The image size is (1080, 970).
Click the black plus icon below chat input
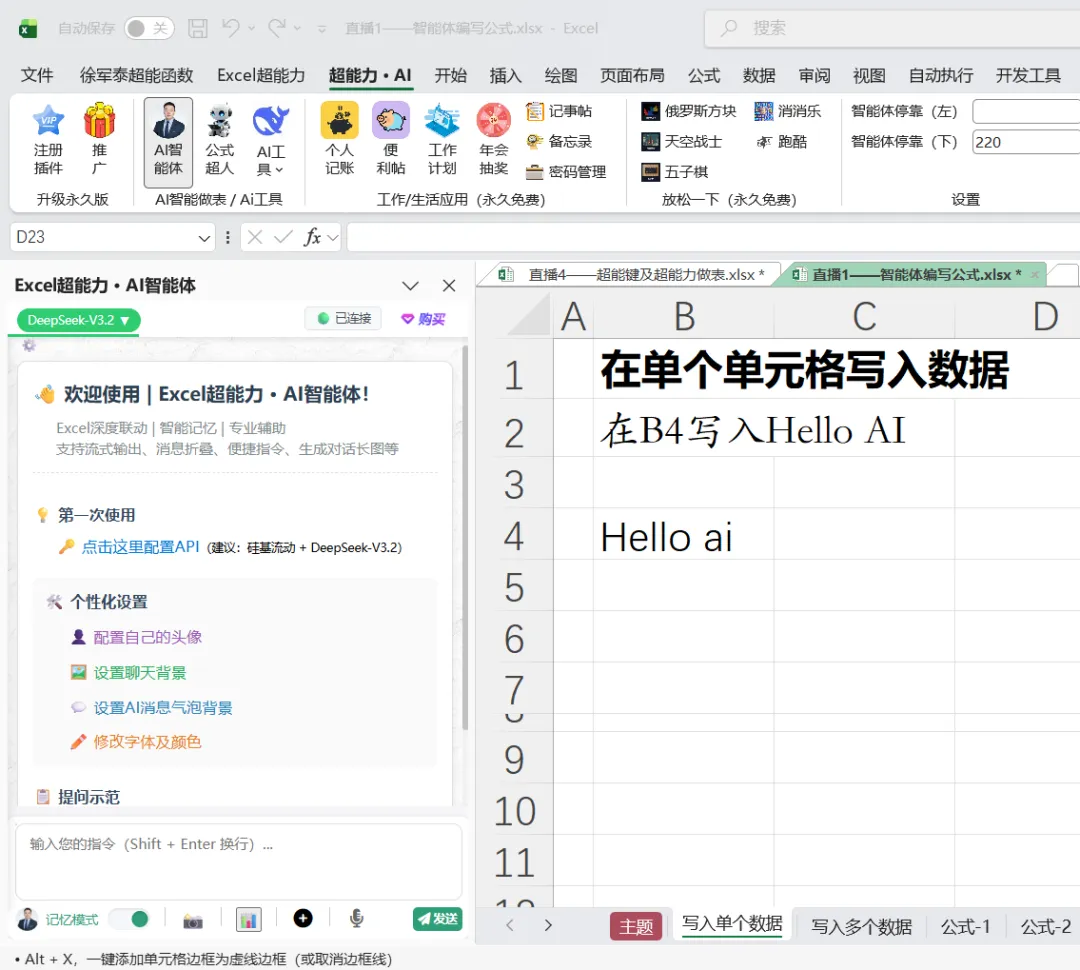pyautogui.click(x=302, y=918)
